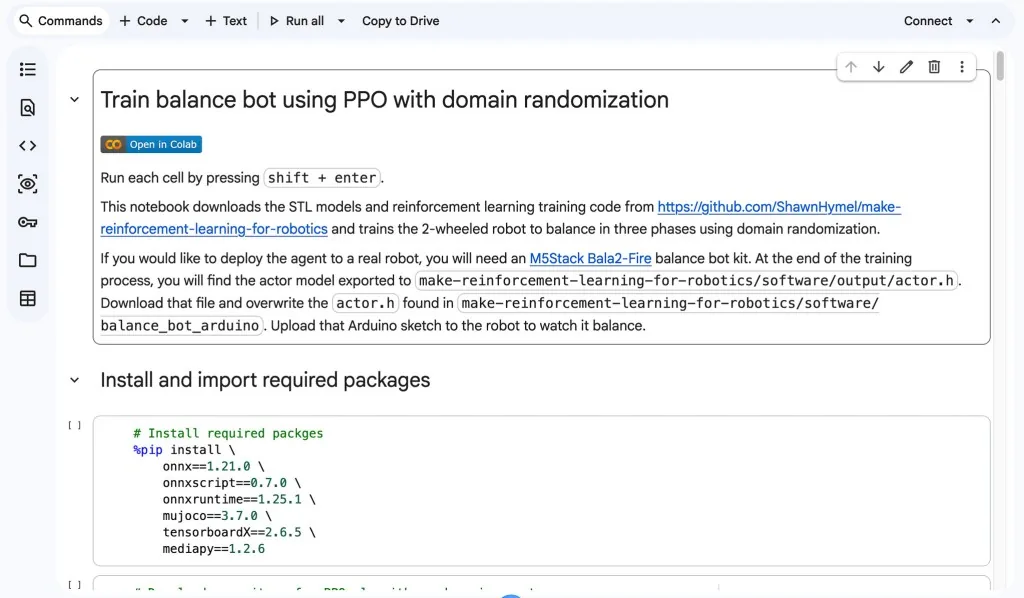Run the second code cell below
1024x598 pixels.
75,585
